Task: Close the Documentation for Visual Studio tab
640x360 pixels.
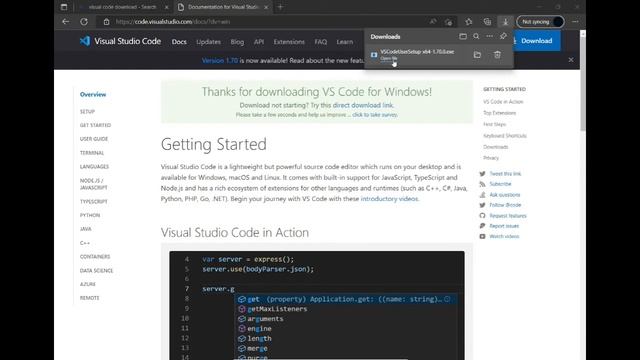Action: [266, 7]
